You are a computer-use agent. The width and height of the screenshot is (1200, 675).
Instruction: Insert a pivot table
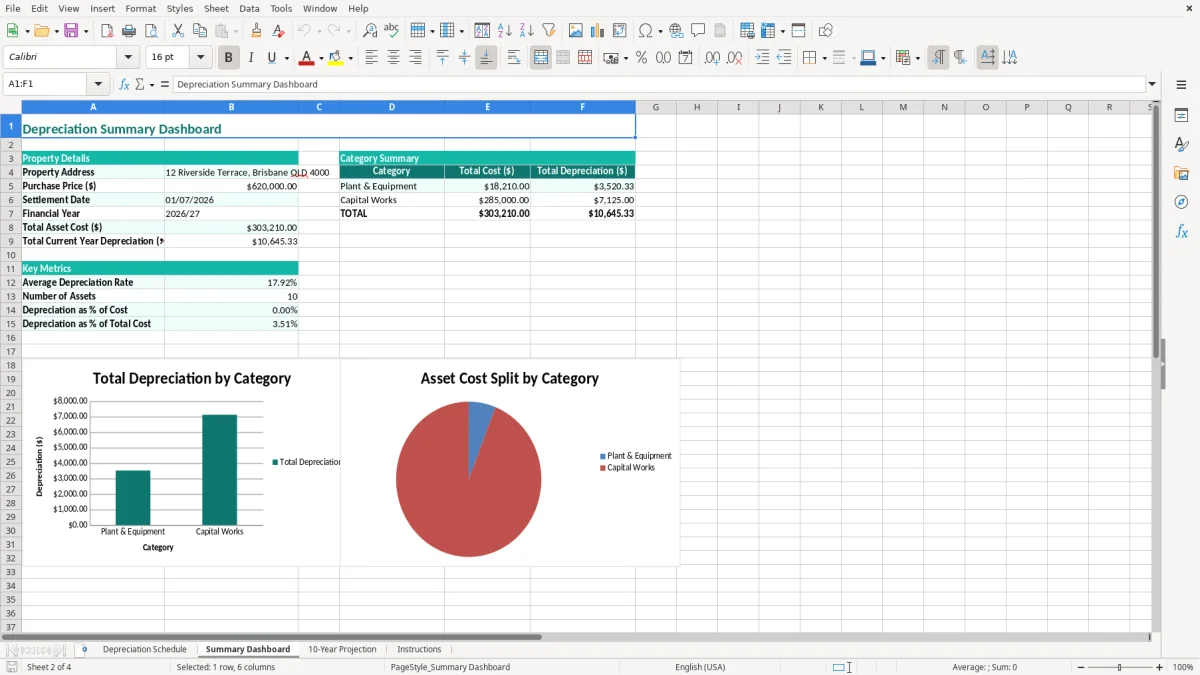click(620, 31)
